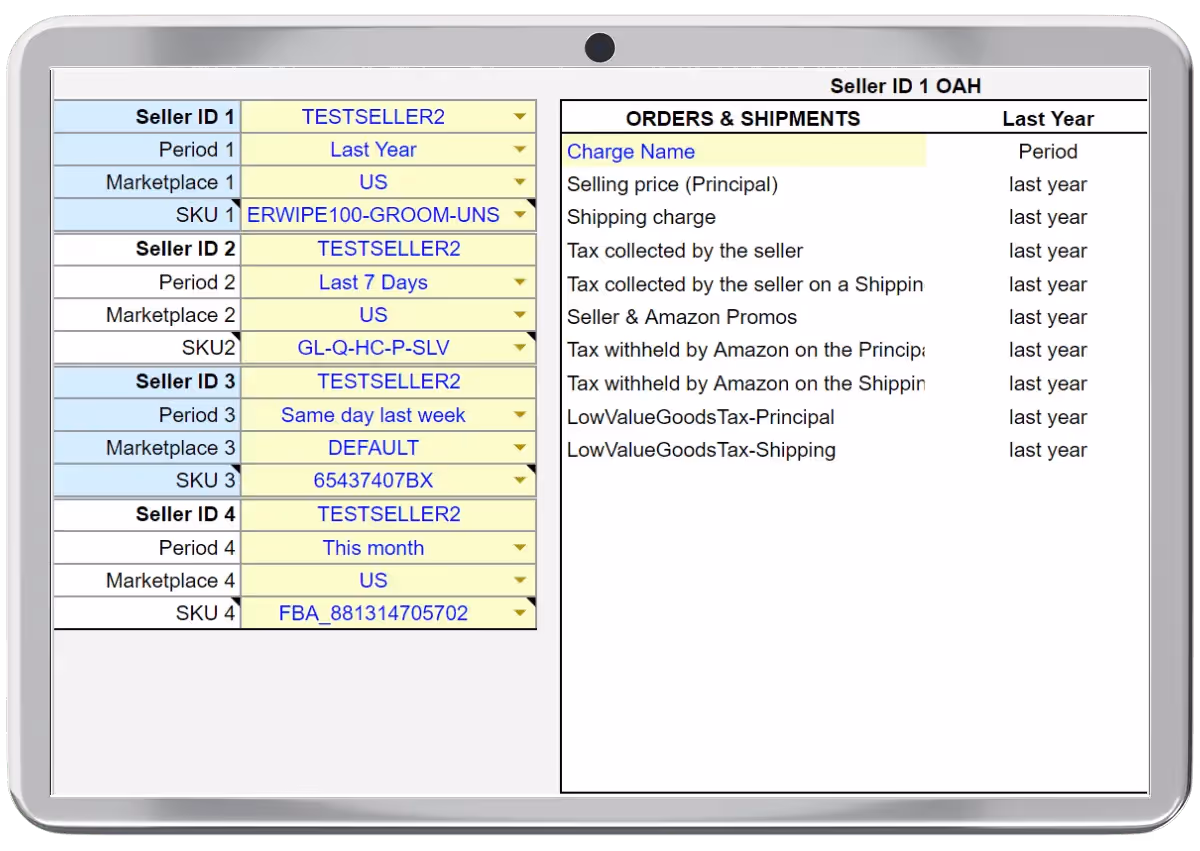
Task: Open the Marketplace 4 dropdown arrow
Action: coord(519,581)
